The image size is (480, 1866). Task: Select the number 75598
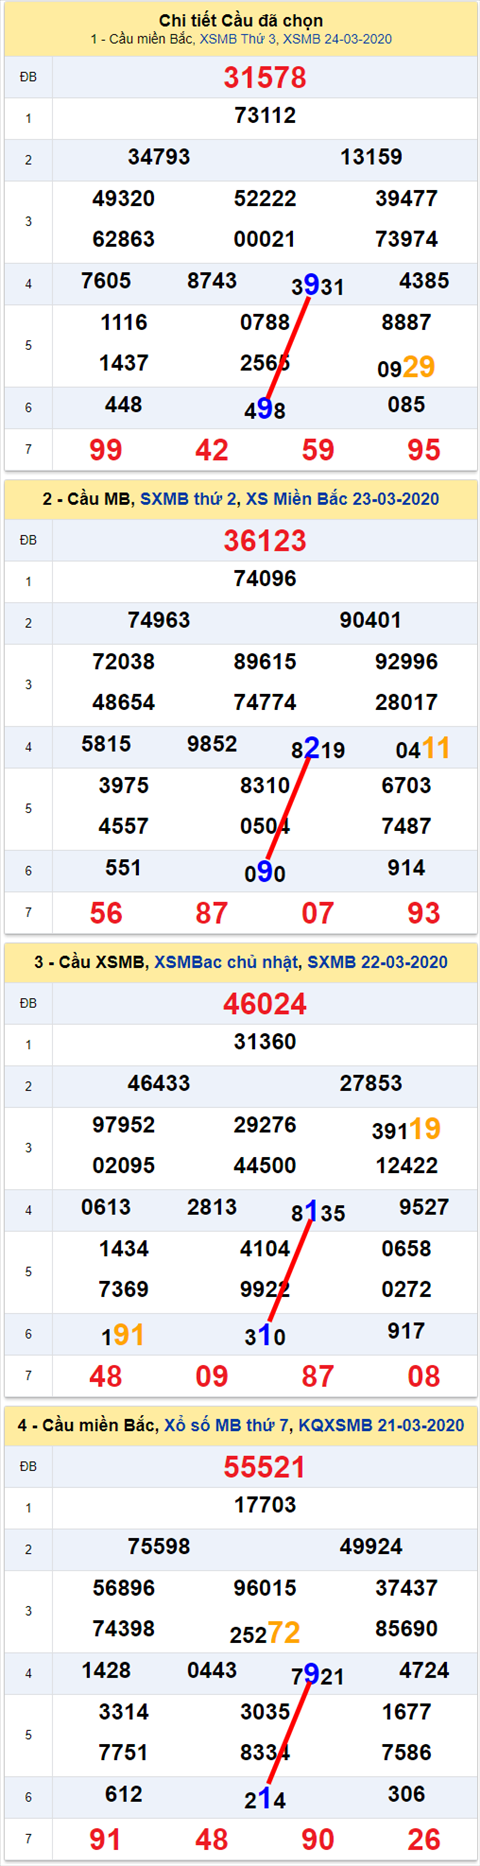159,1546
